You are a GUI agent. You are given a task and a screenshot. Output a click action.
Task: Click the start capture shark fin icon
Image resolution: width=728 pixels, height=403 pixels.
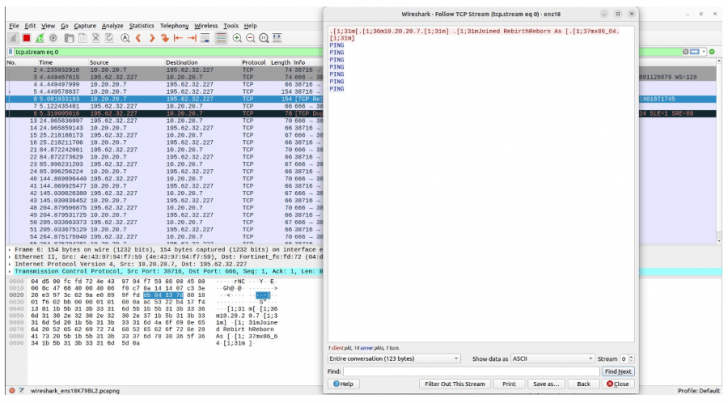coord(13,38)
